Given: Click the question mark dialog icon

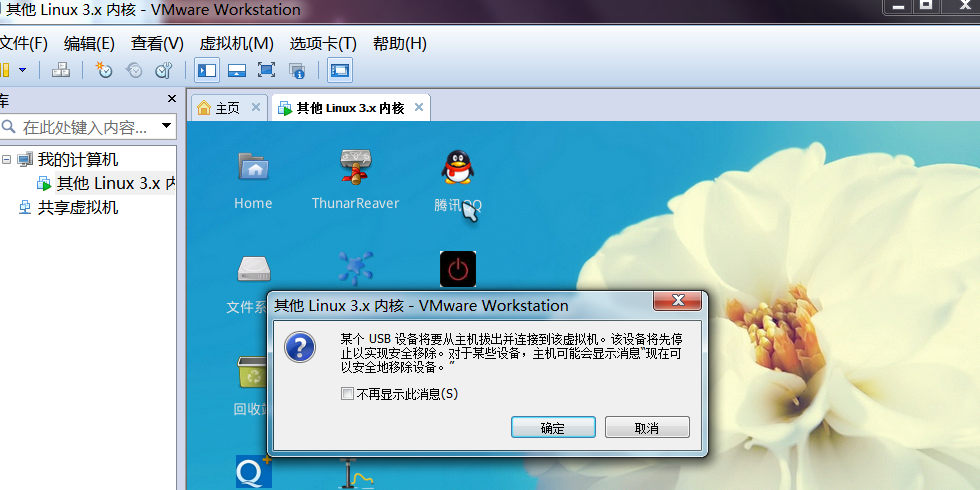Looking at the screenshot, I should [x=300, y=347].
